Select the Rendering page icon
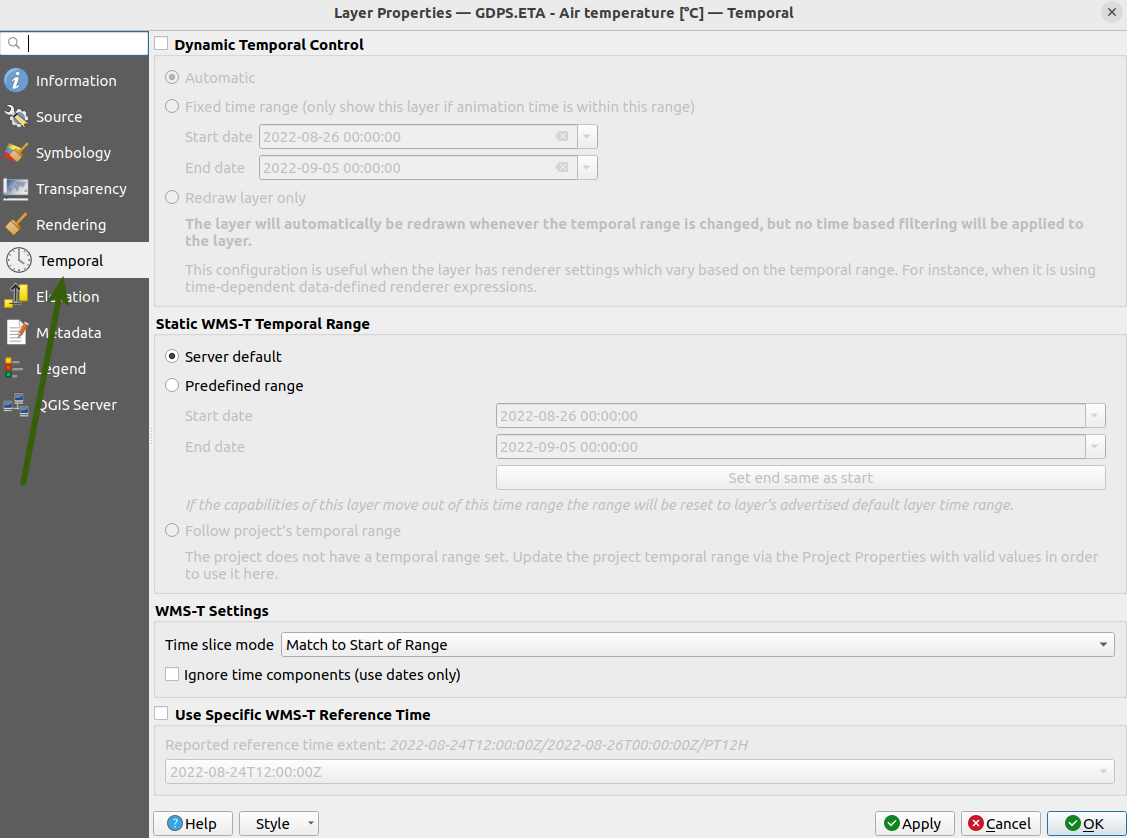The image size is (1127, 838). point(18,224)
